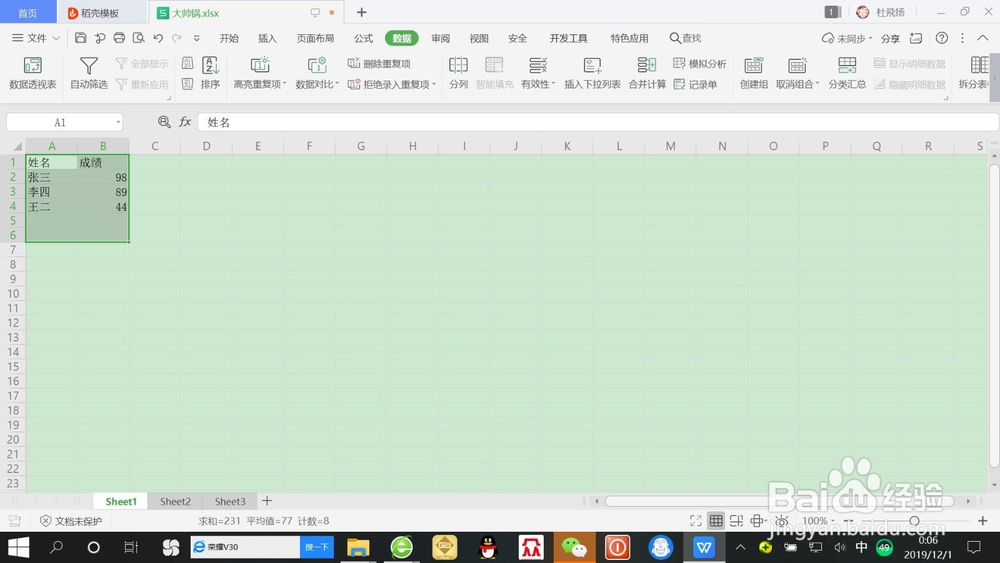Switch to the 页面布局 tab
The image size is (1000, 563).
pos(315,38)
